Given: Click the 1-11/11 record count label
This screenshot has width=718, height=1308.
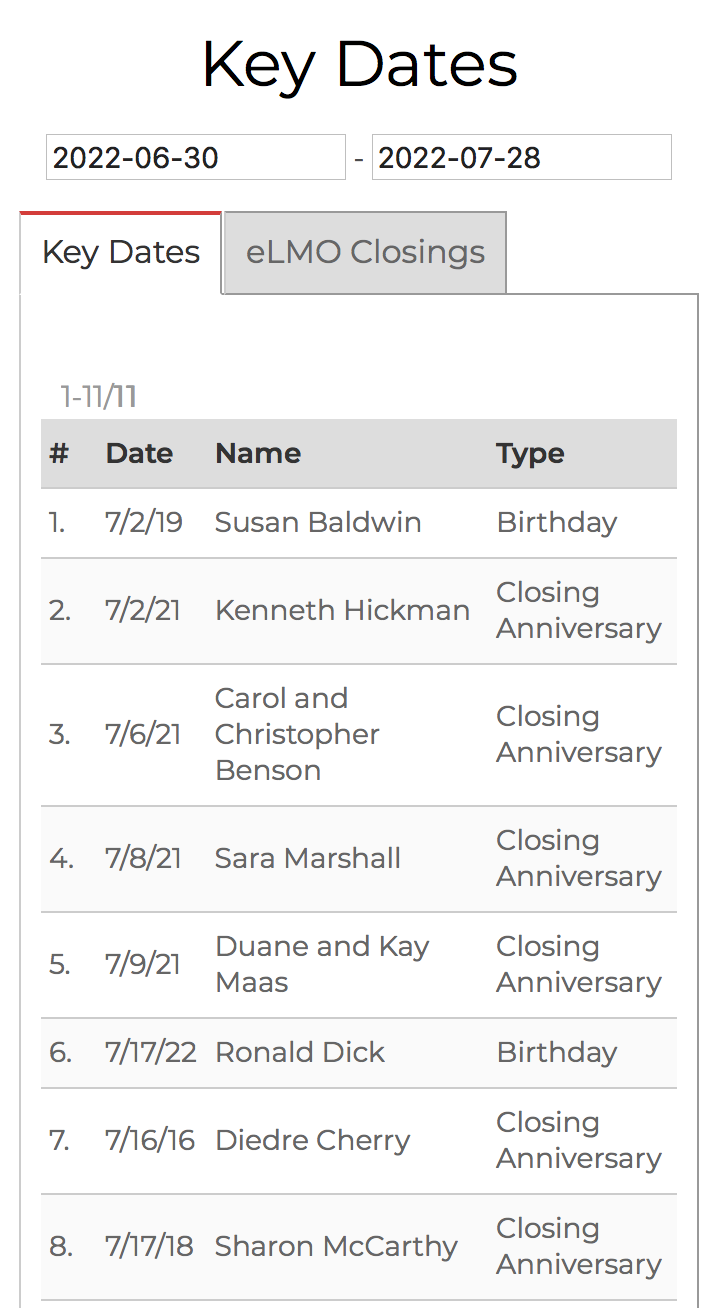Looking at the screenshot, I should pyautogui.click(x=97, y=397).
